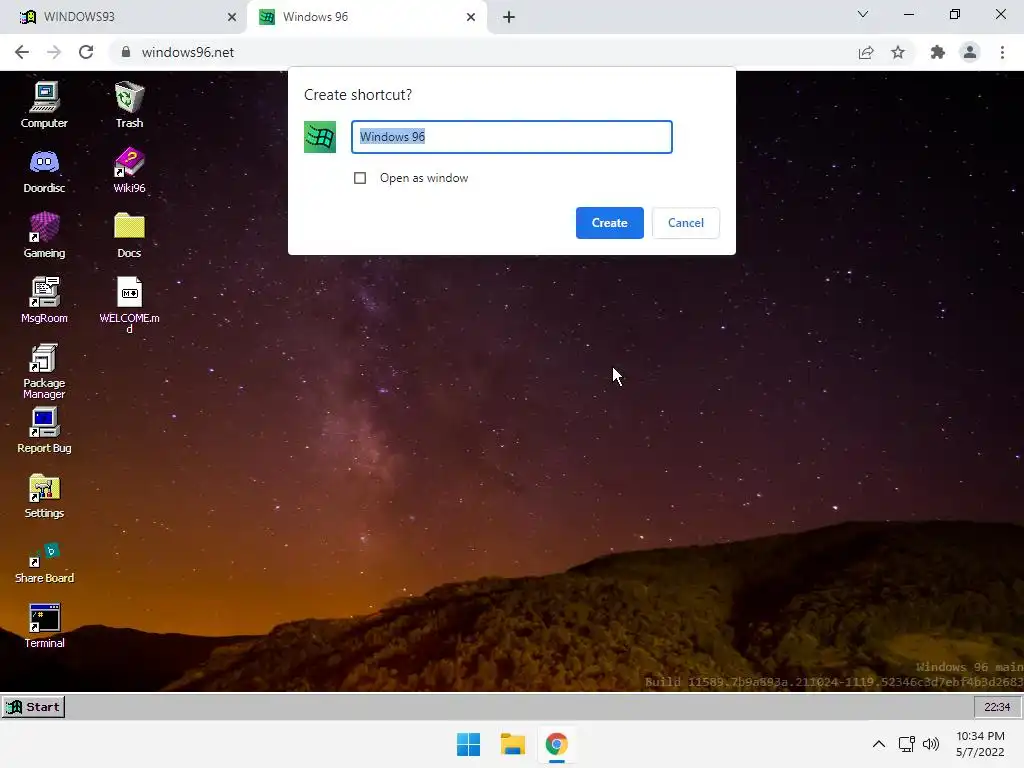This screenshot has width=1024, height=768.
Task: Open the Chrome three-dot menu
Action: [1002, 52]
